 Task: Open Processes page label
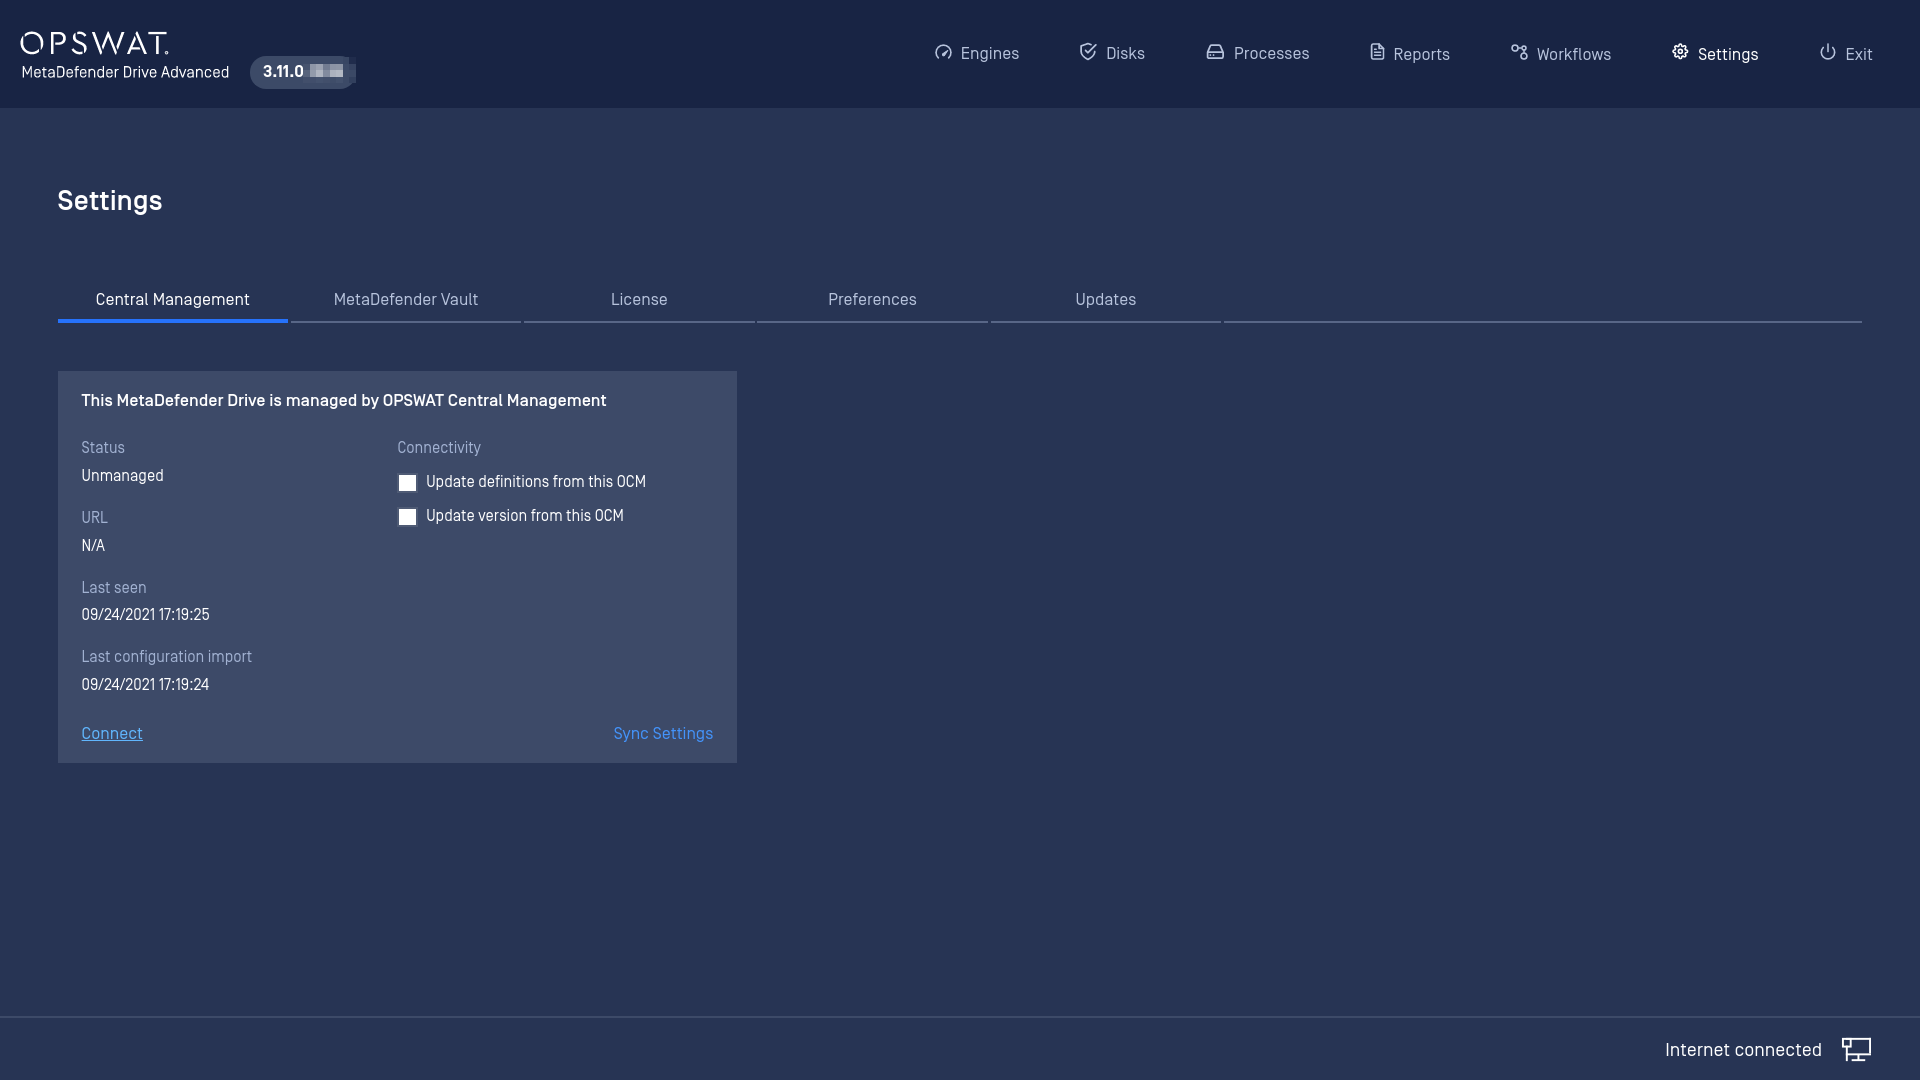pyautogui.click(x=1271, y=54)
